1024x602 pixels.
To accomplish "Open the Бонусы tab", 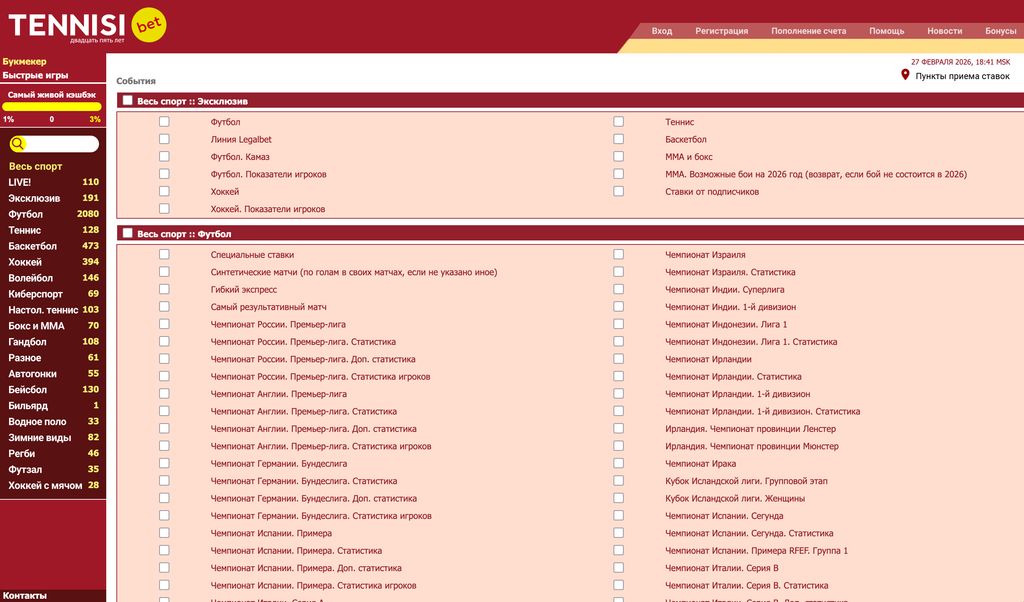I will coord(1000,31).
